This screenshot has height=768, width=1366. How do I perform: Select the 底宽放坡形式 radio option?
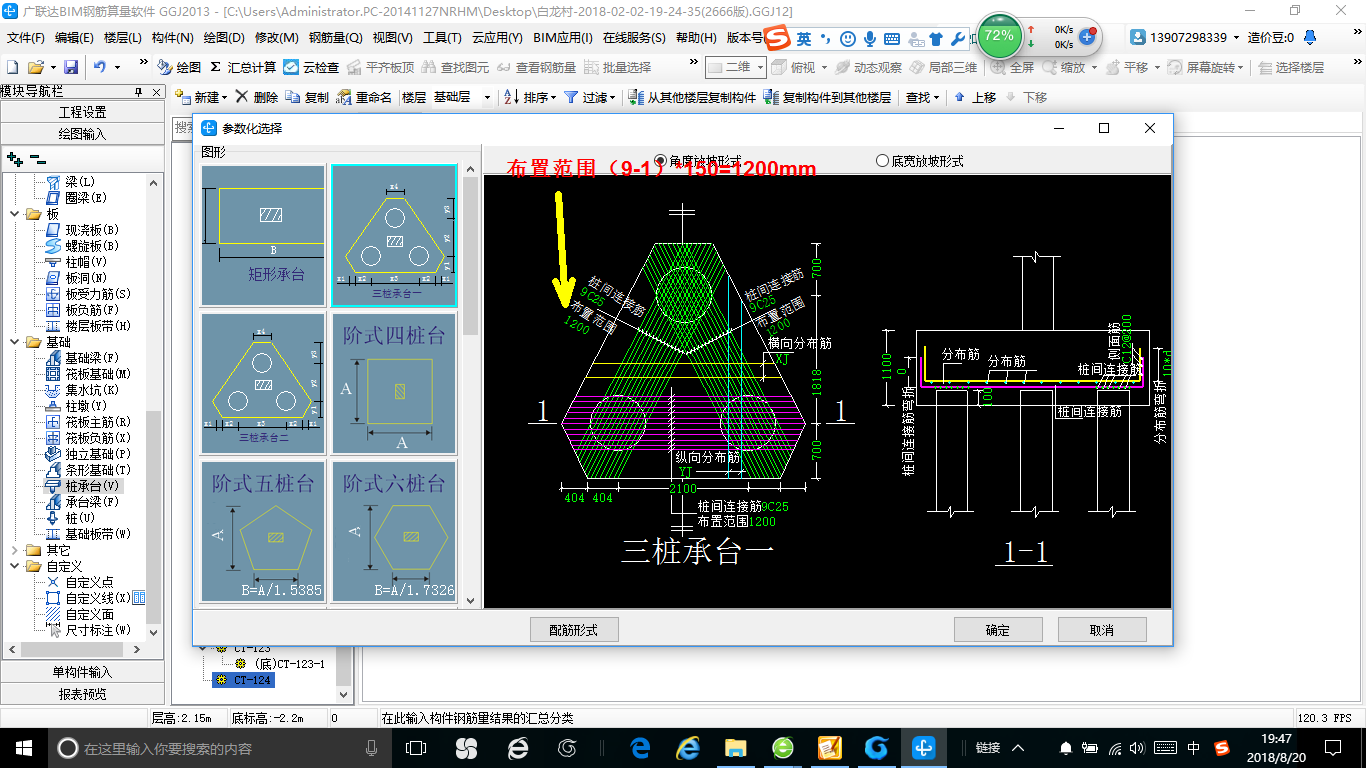(x=920, y=160)
